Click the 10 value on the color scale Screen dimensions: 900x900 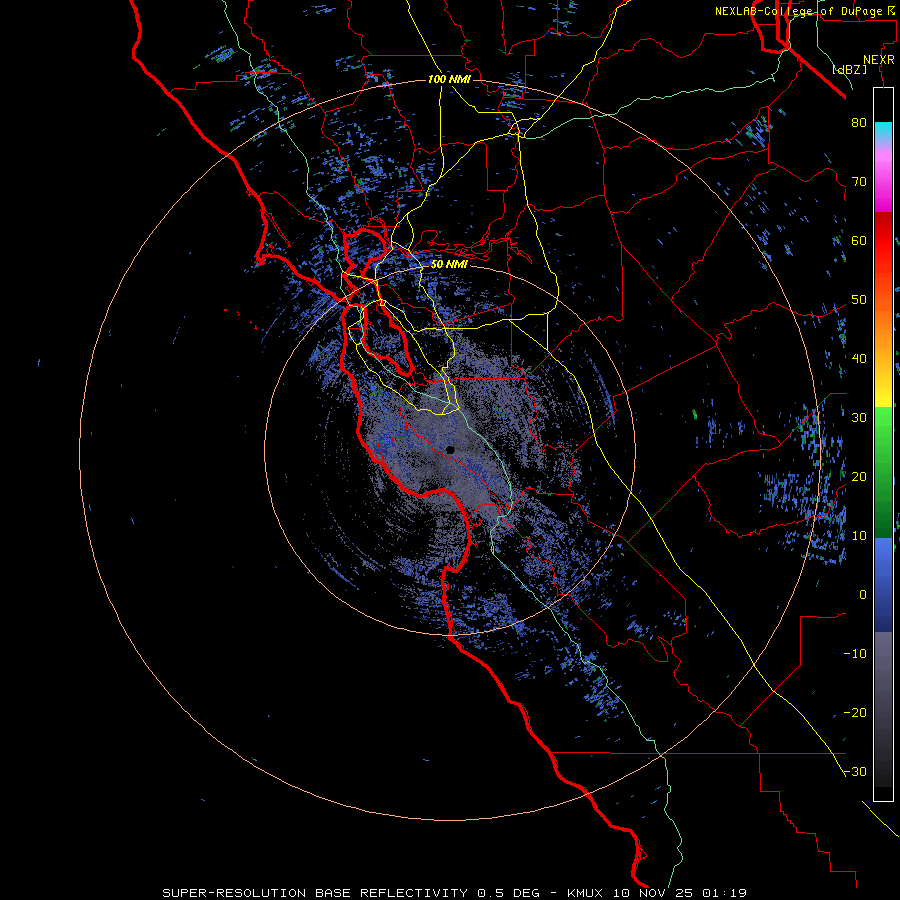click(859, 536)
